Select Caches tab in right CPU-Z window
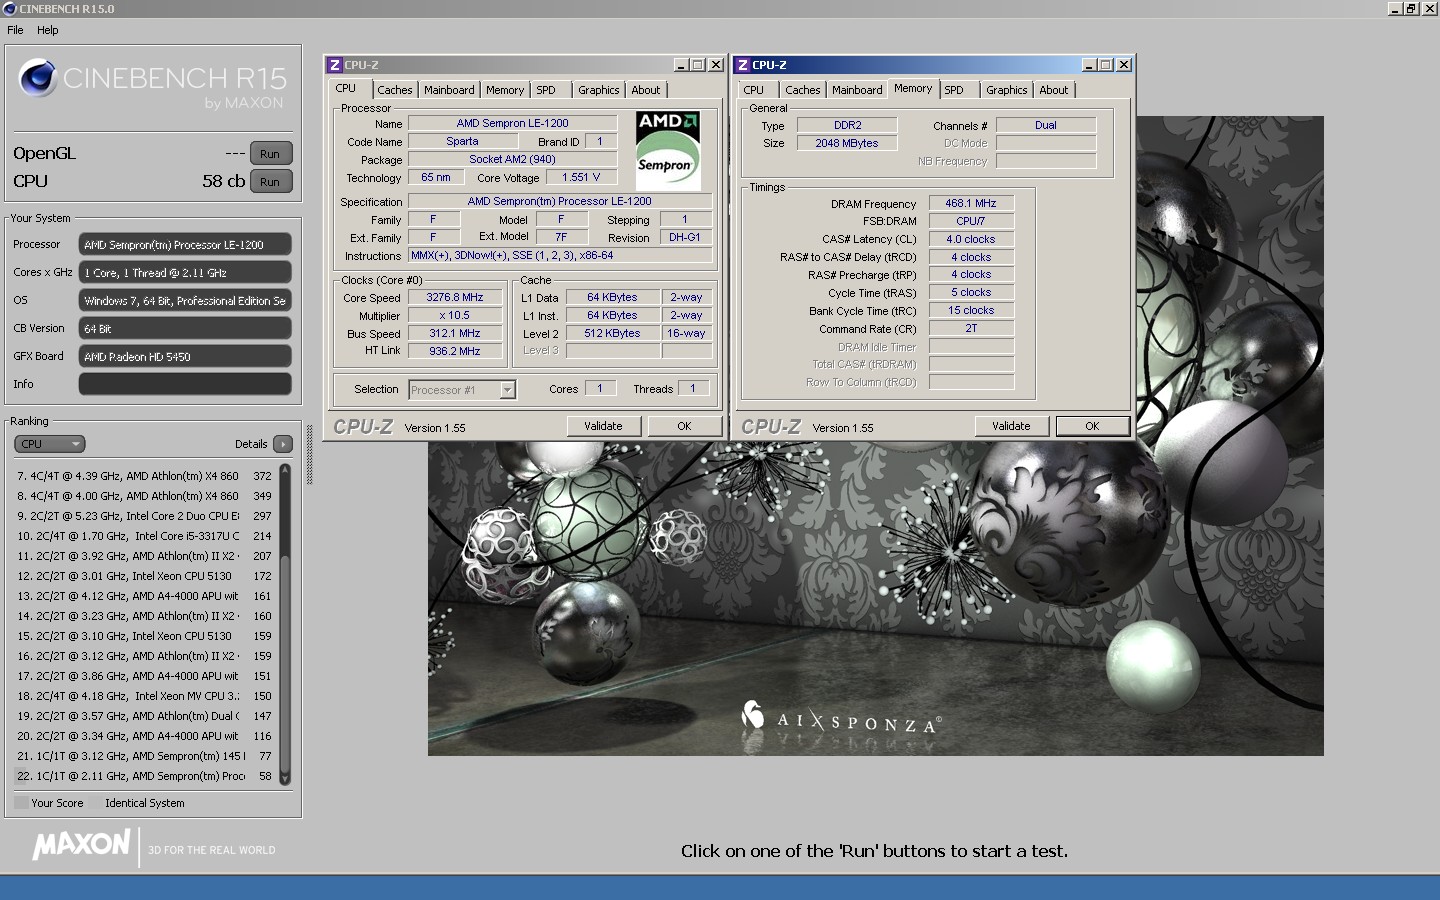The height and width of the screenshot is (900, 1440). (802, 90)
